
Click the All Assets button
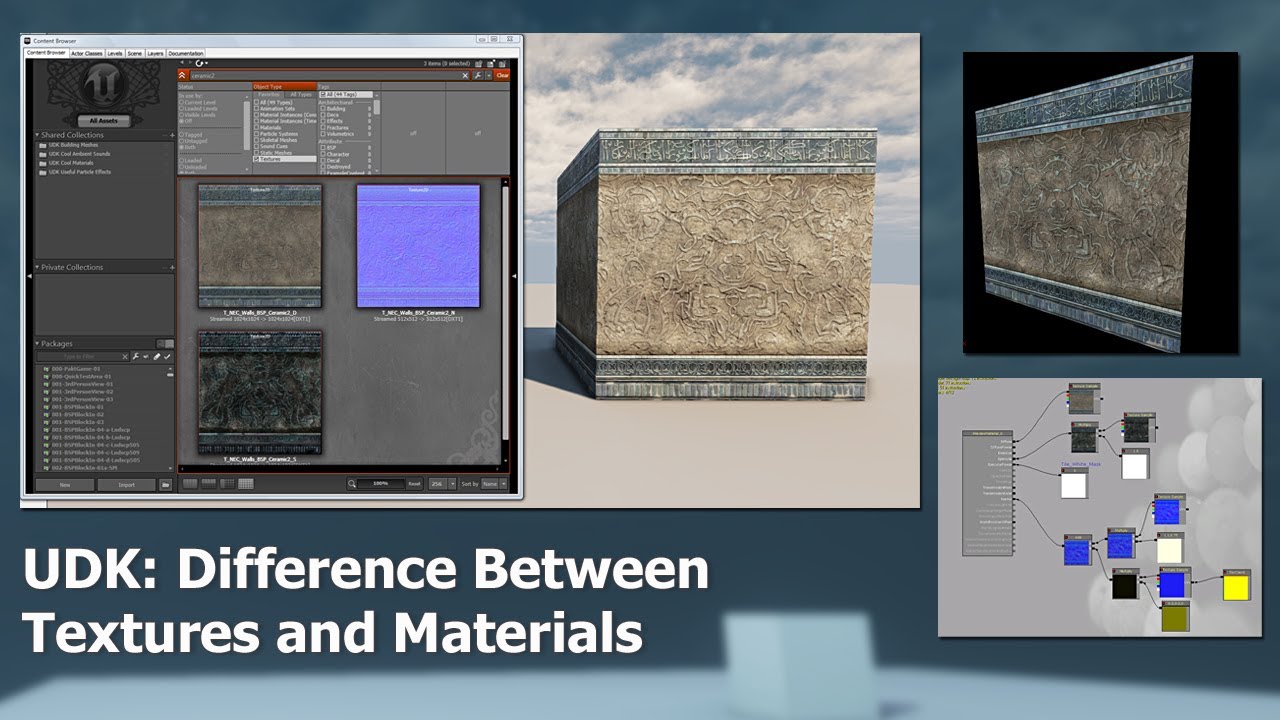pyautogui.click(x=103, y=120)
